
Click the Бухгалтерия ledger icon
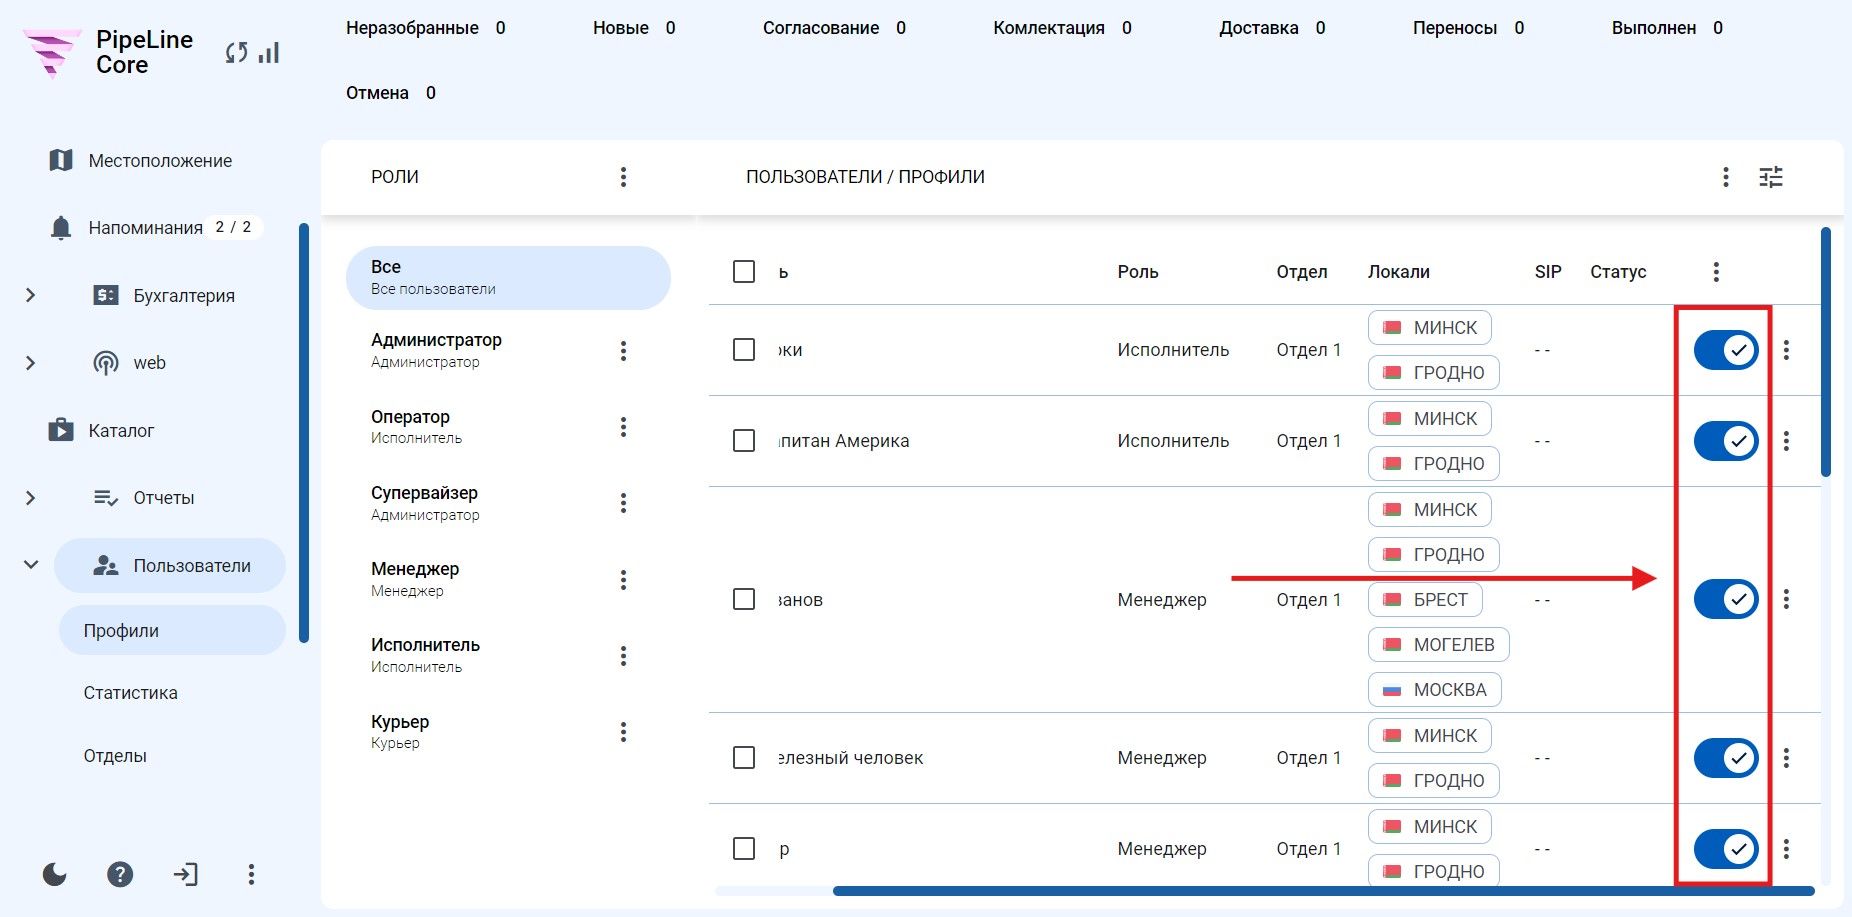[106, 295]
